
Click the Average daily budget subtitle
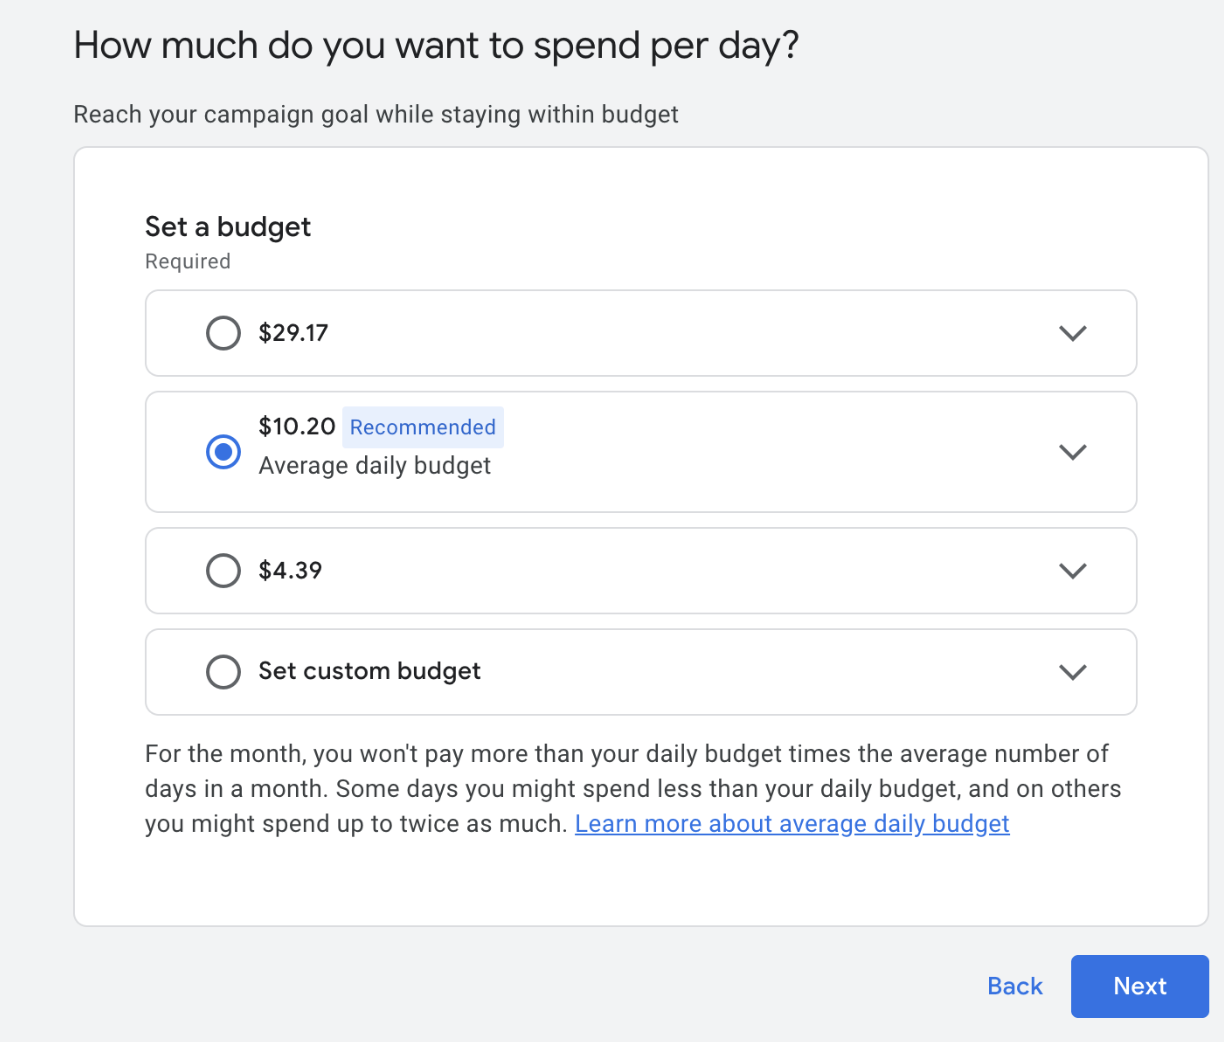374,466
